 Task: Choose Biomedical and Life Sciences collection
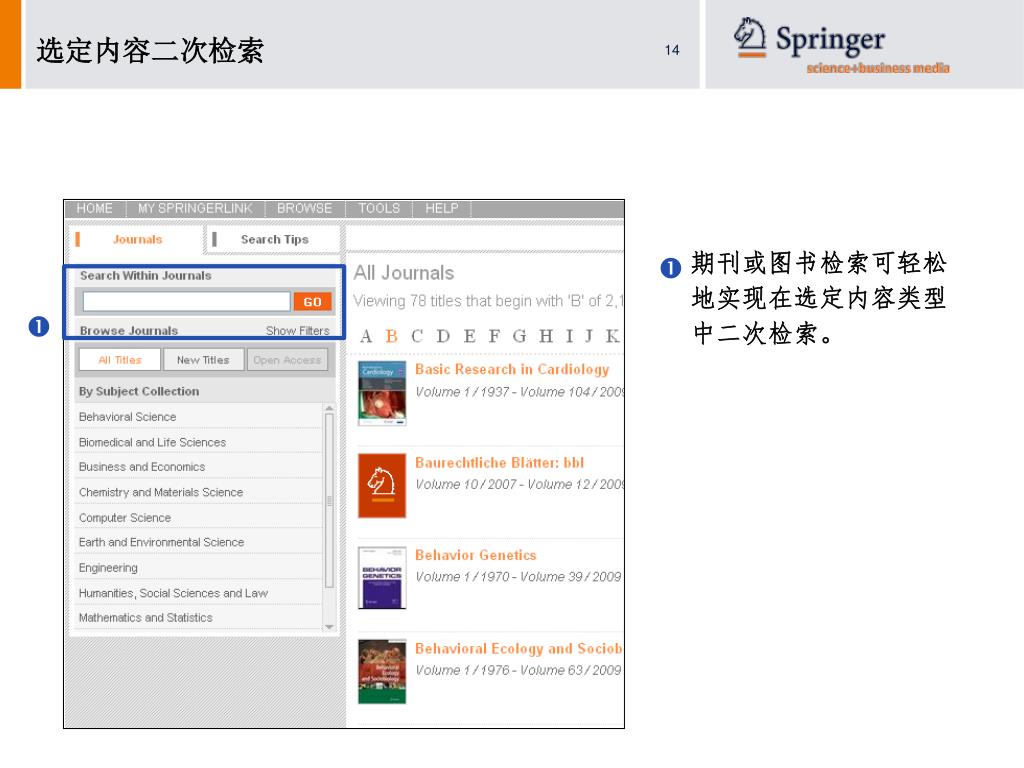click(x=152, y=442)
